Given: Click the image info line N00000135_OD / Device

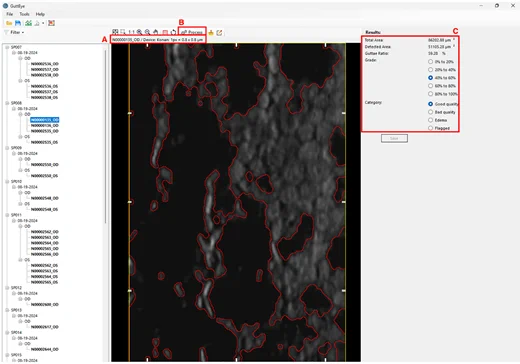Looking at the screenshot, I should [x=158, y=40].
